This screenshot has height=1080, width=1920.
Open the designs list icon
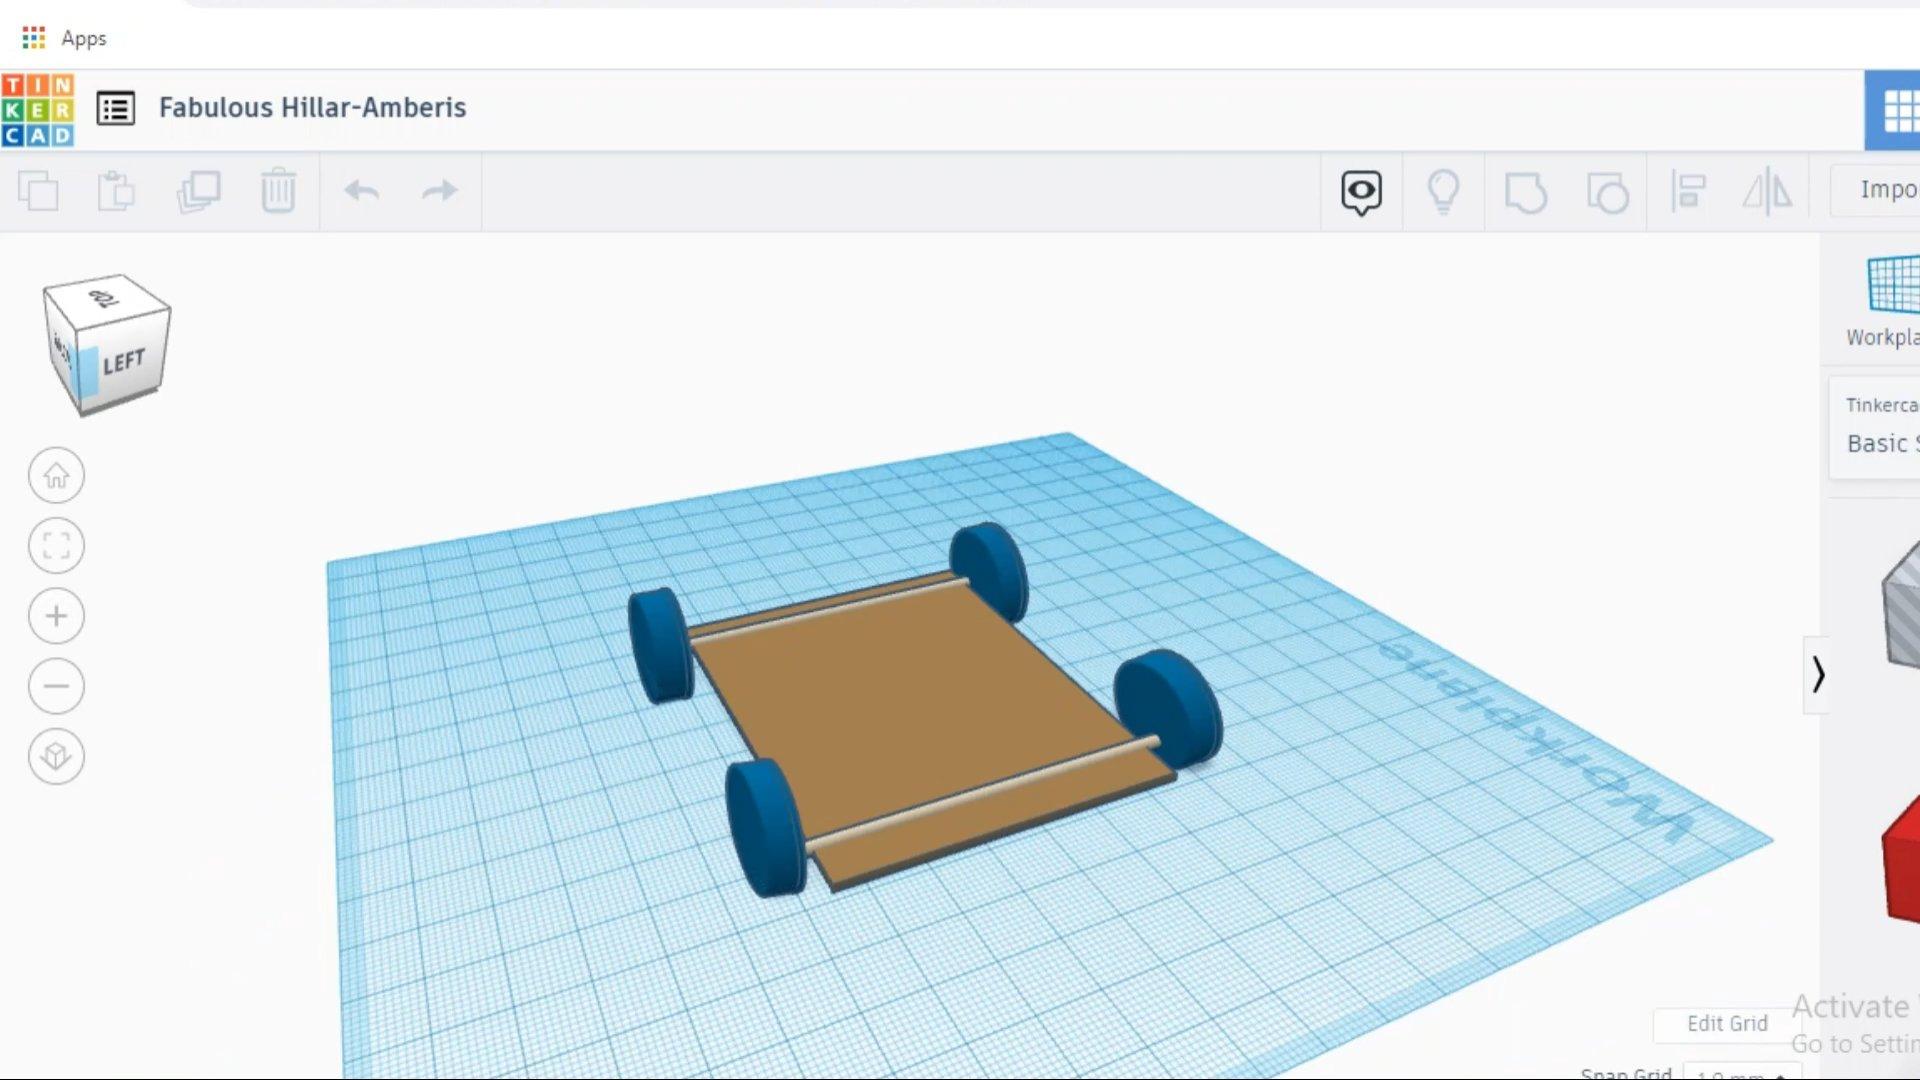coord(116,108)
